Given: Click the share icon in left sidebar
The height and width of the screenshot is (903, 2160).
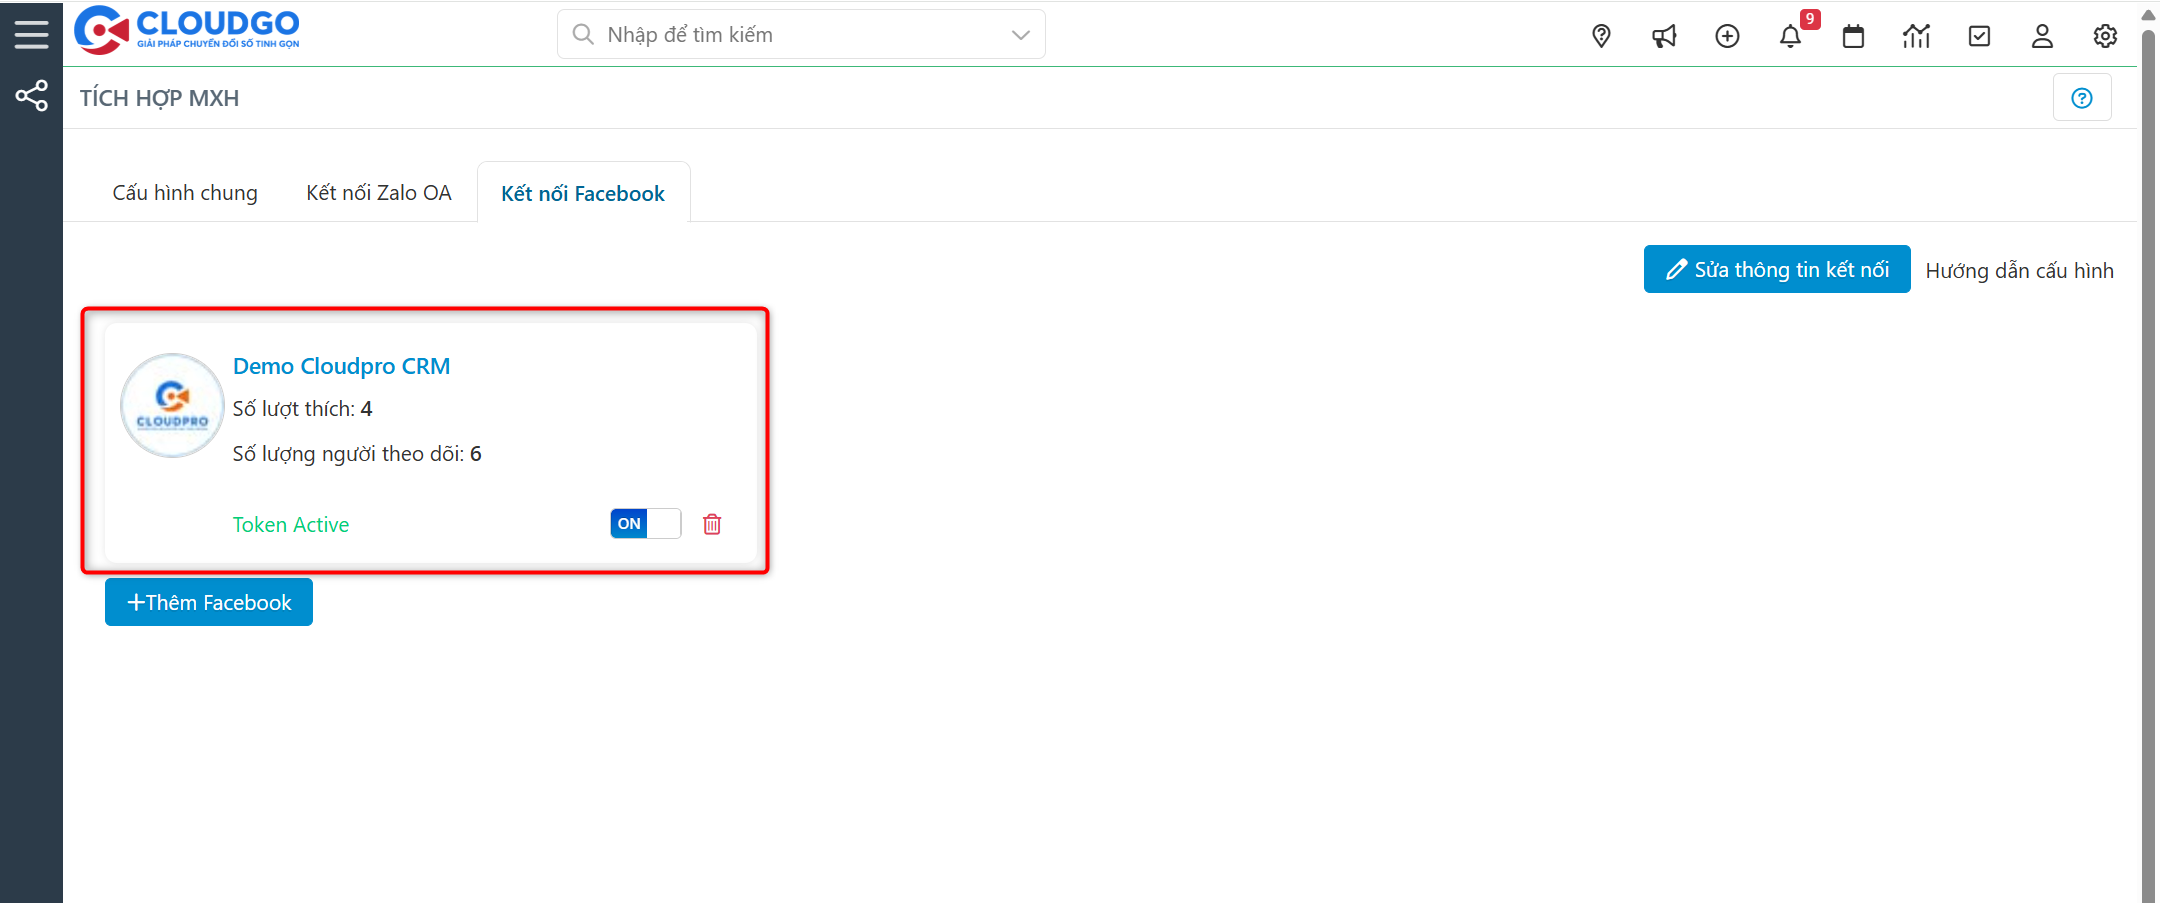Looking at the screenshot, I should tap(31, 96).
